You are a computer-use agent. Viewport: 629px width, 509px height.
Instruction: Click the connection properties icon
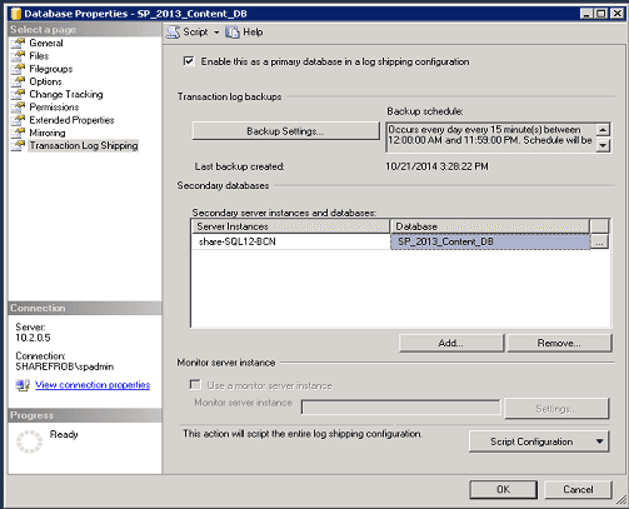(22, 385)
